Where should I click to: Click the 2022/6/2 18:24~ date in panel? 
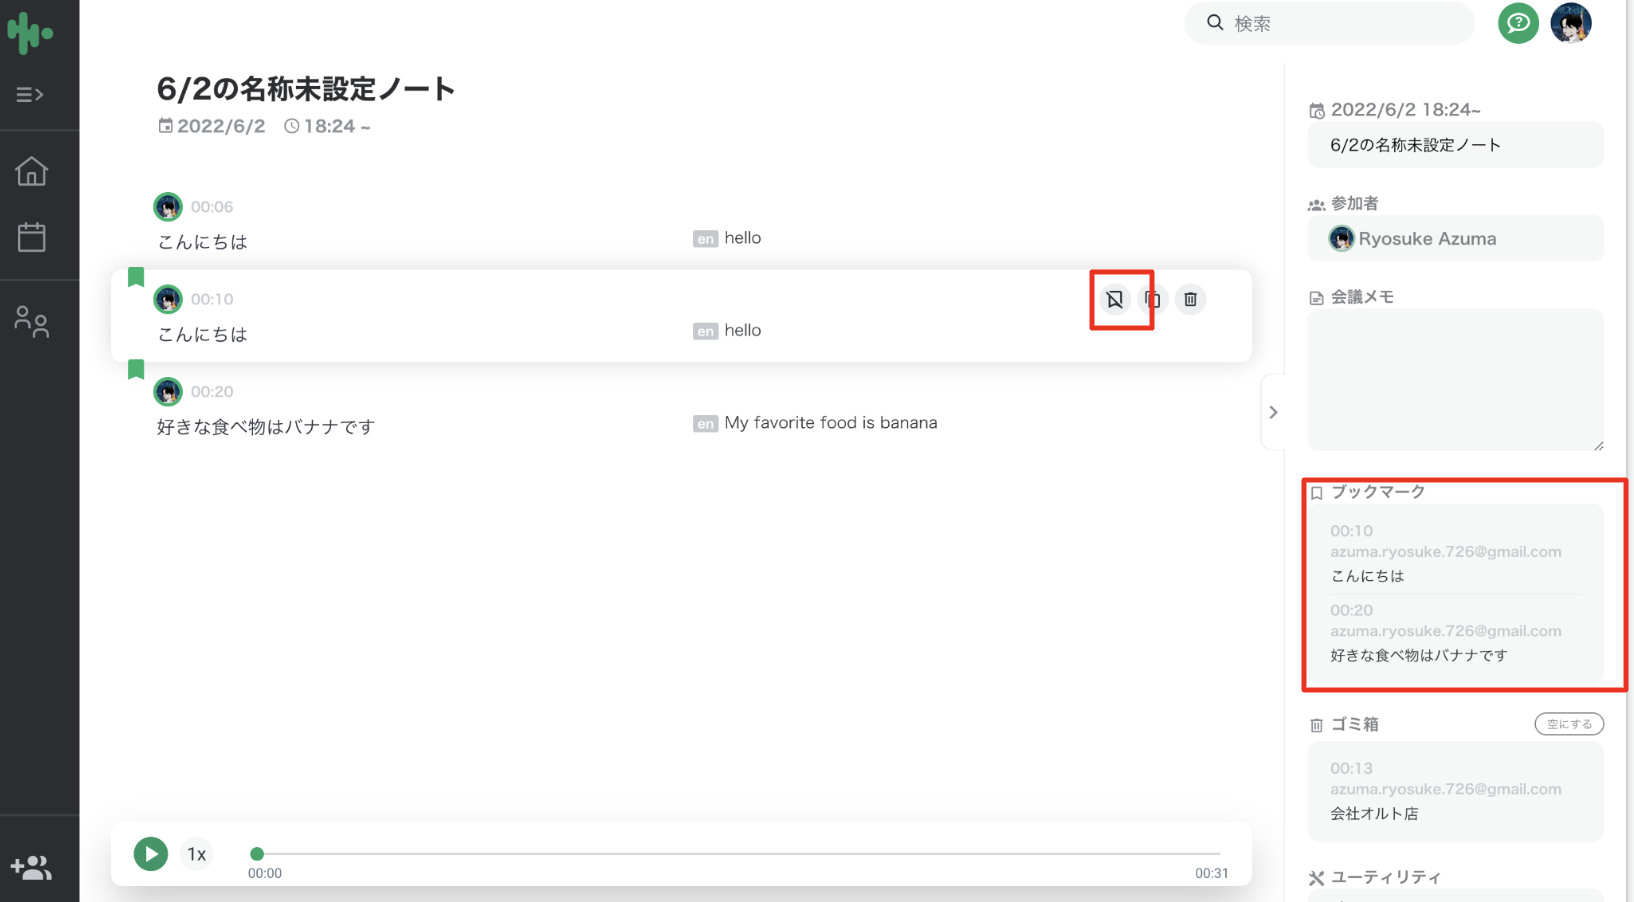coord(1405,110)
